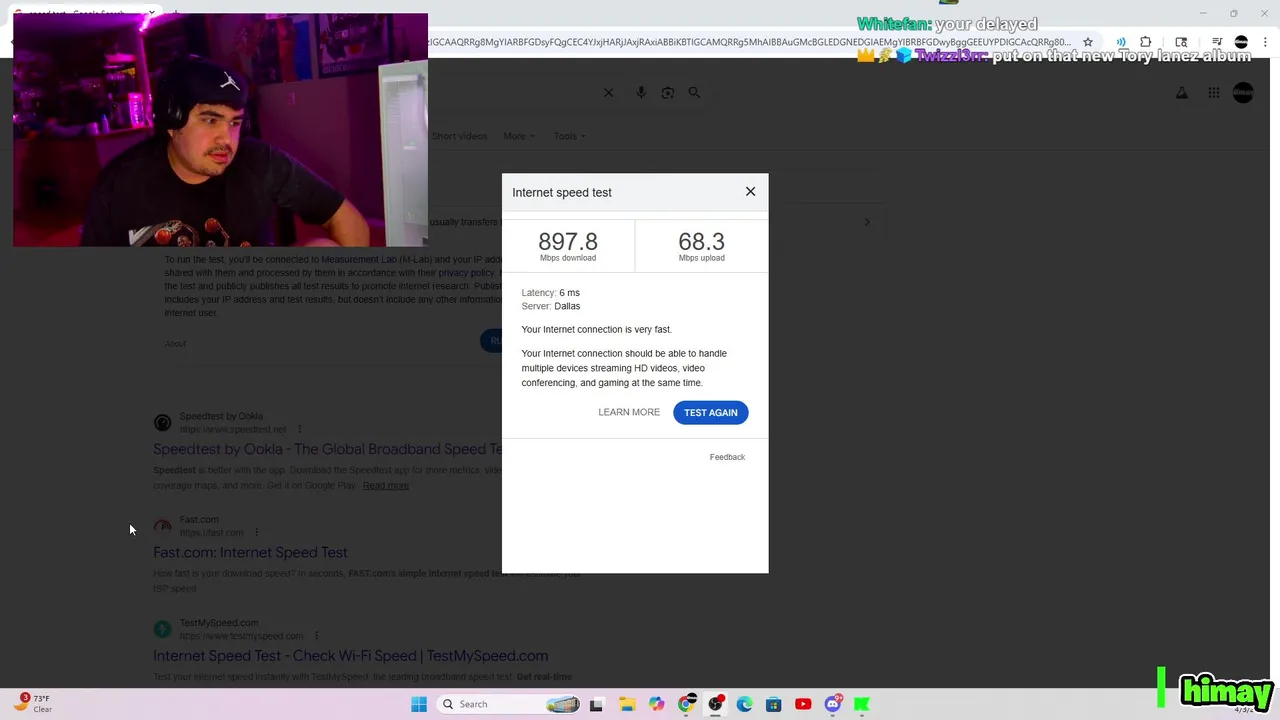Open Google Lens image search icon
This screenshot has height=720, width=1280.
pyautogui.click(x=668, y=93)
